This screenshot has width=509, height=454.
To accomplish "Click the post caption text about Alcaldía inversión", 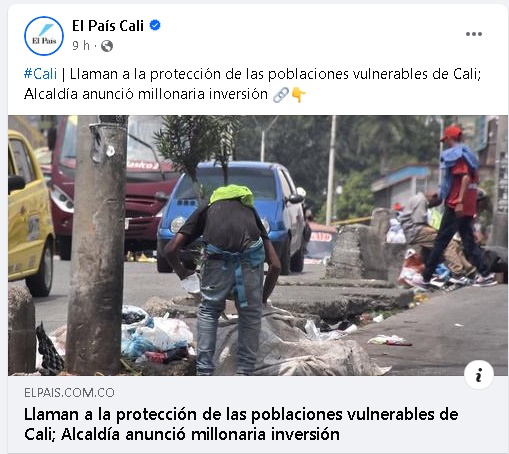I will pyautogui.click(x=252, y=84).
